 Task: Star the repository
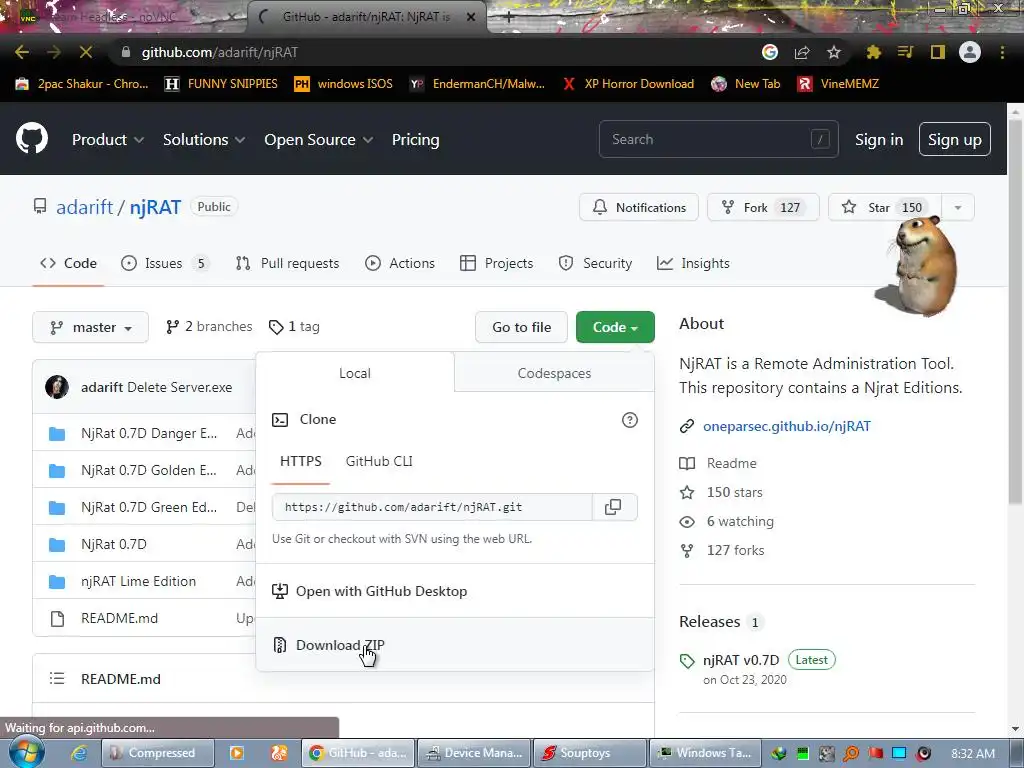click(884, 208)
